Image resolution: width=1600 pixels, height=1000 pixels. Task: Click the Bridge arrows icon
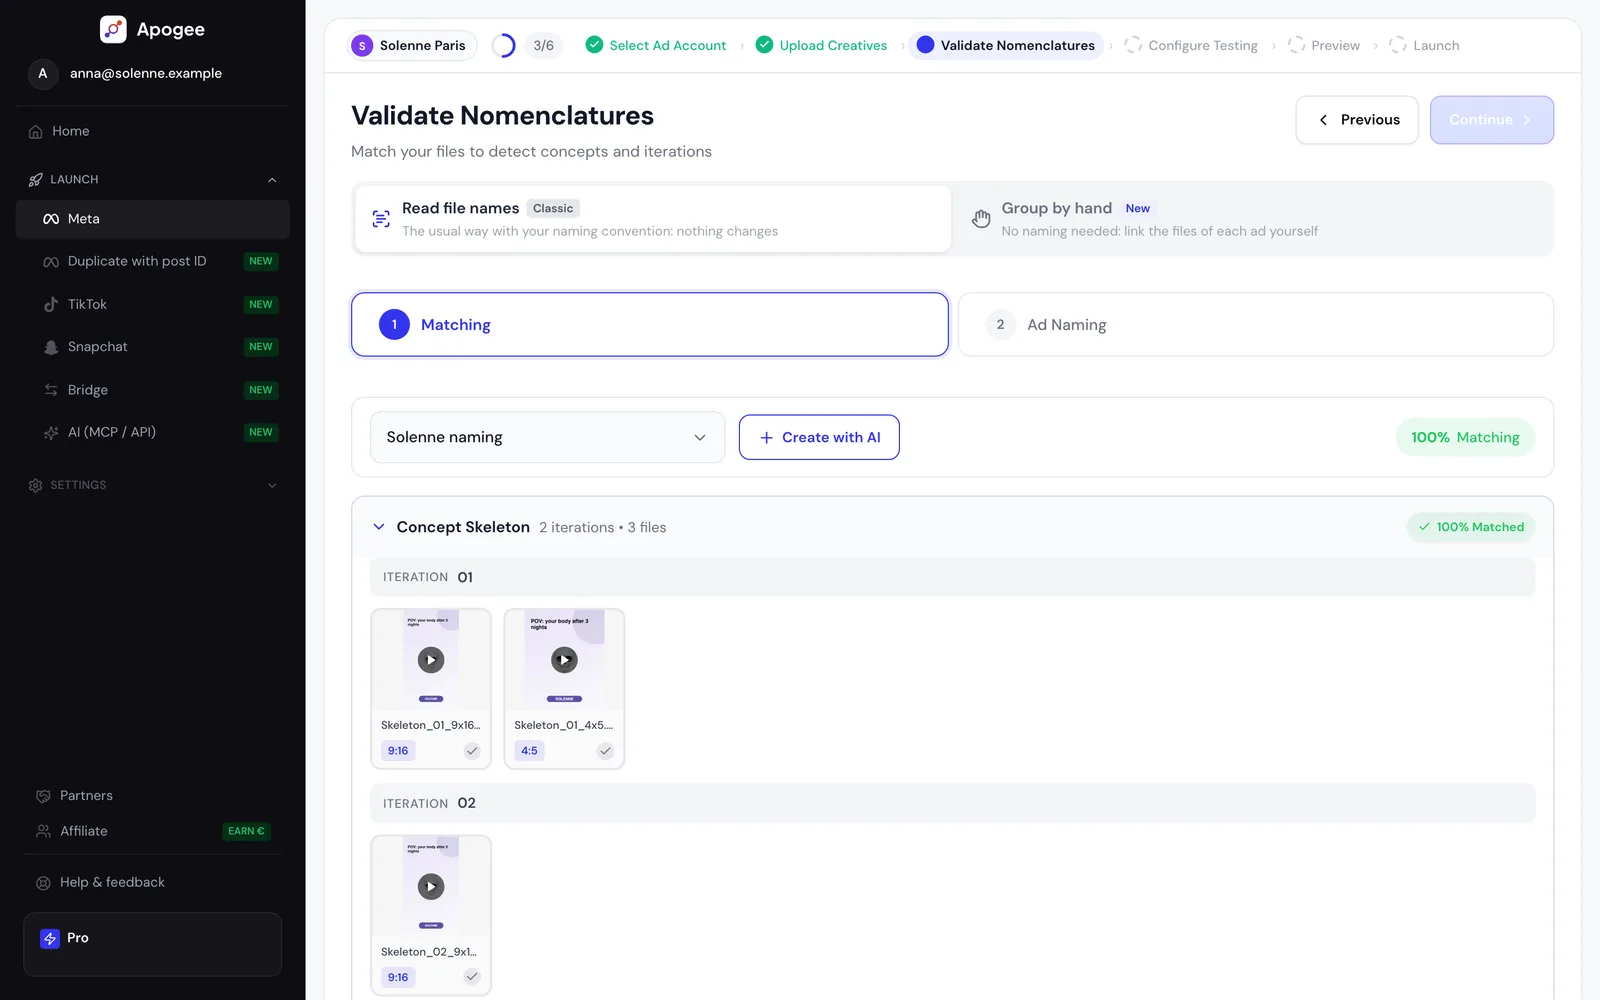(51, 390)
